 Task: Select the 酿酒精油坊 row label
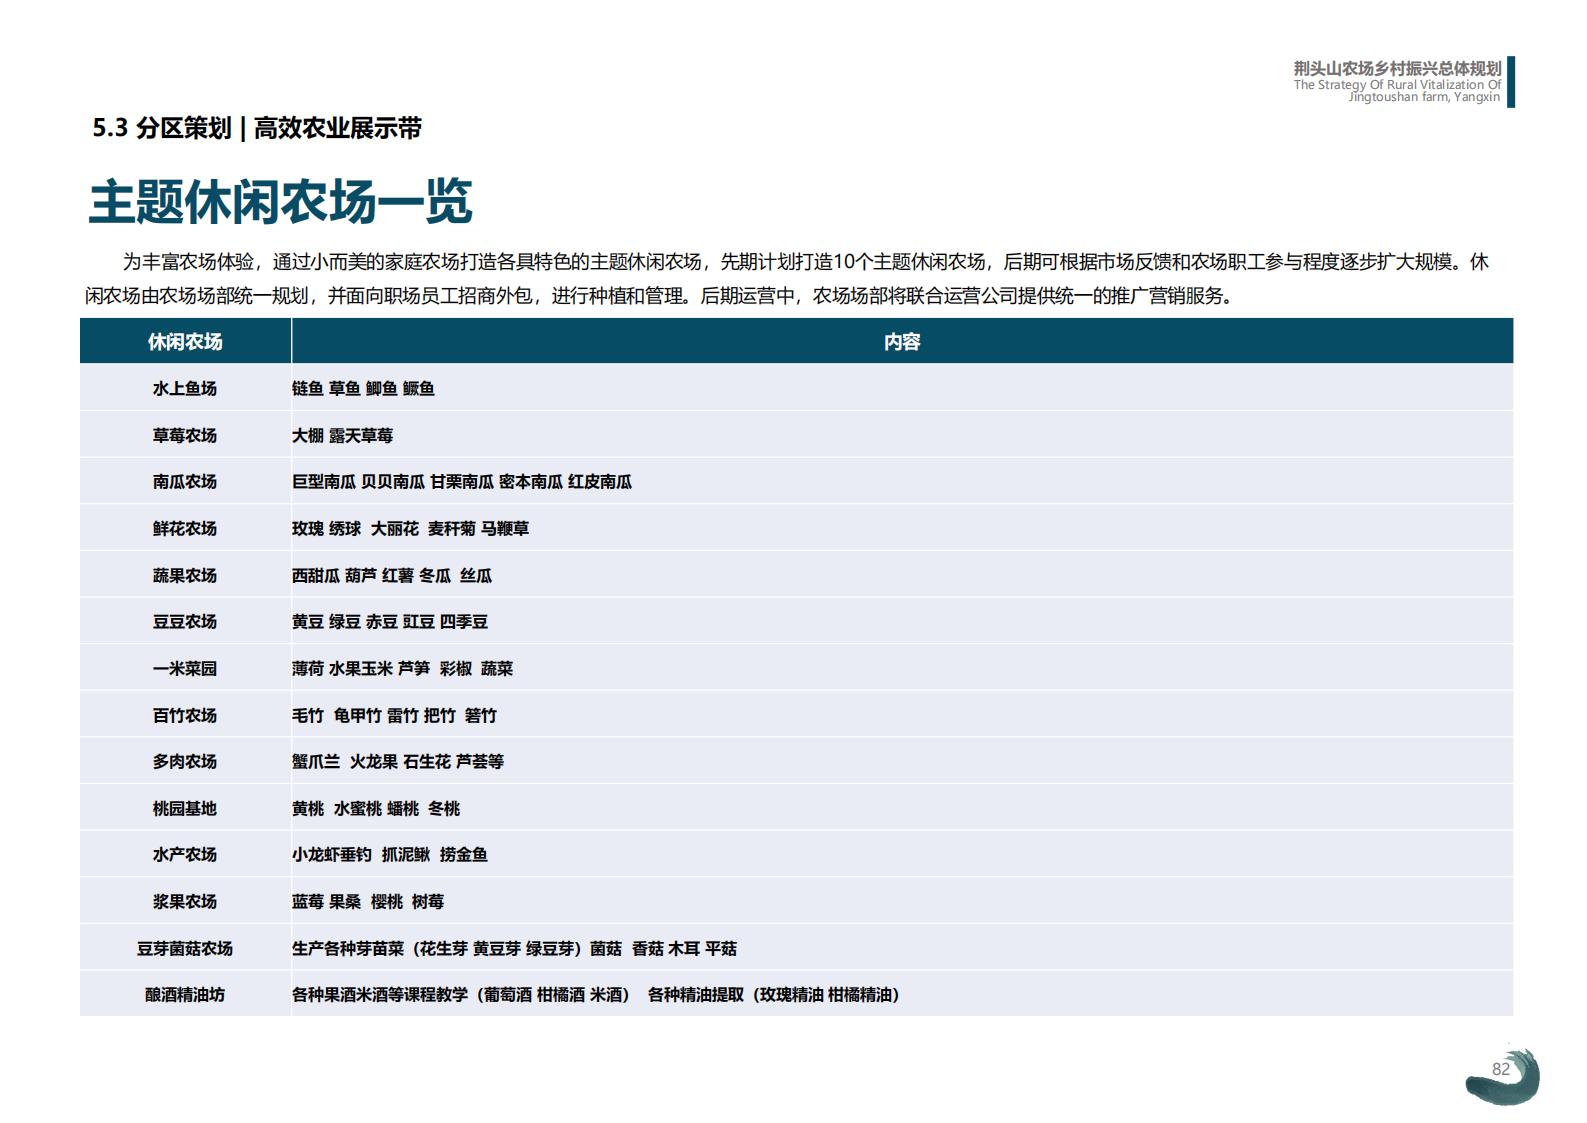[185, 994]
